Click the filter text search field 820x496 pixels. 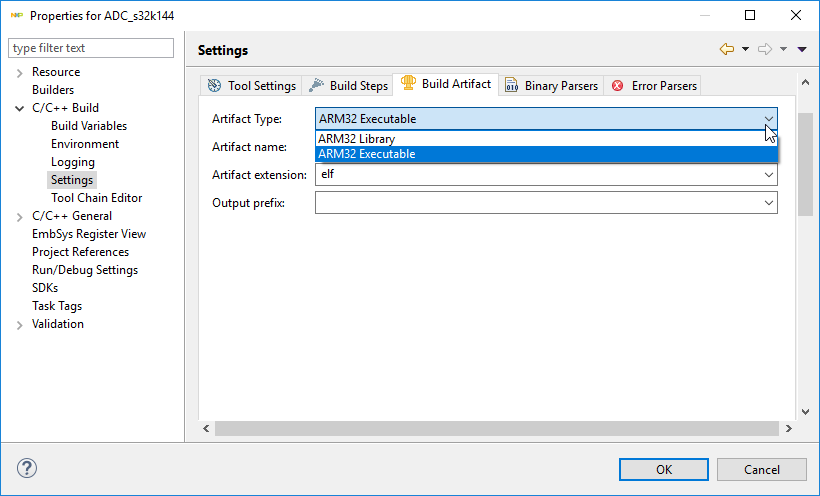point(91,48)
